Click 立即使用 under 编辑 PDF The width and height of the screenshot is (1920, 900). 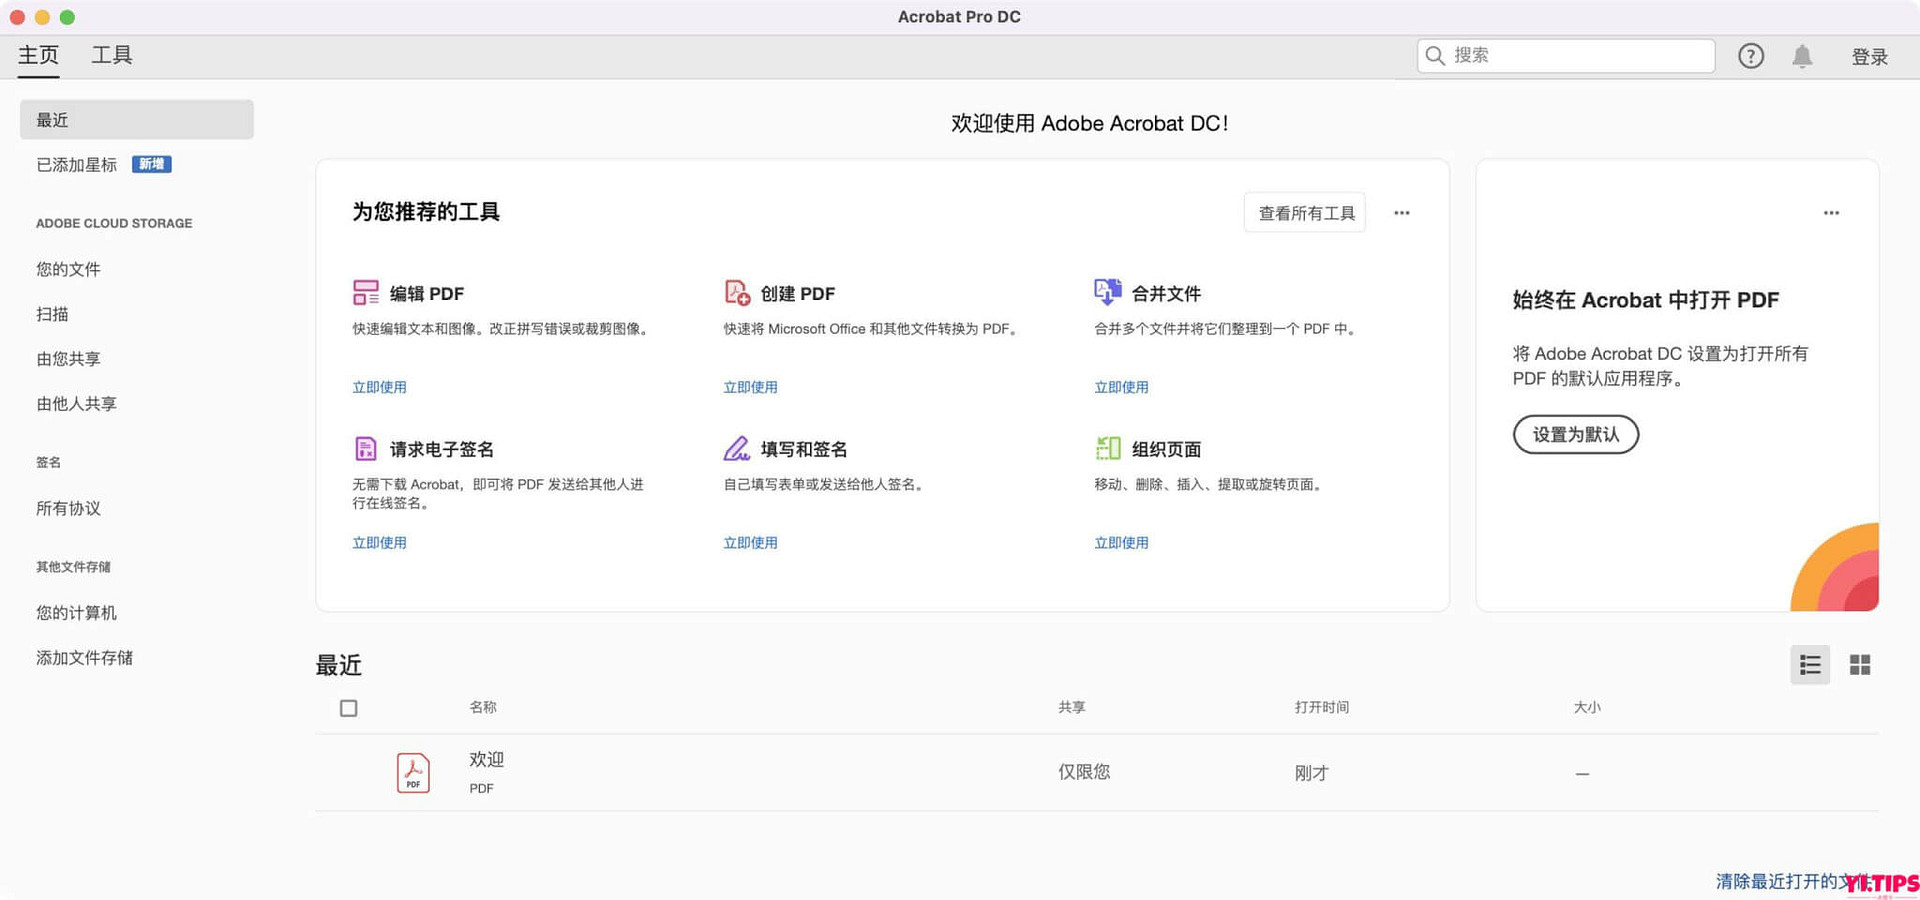[379, 387]
